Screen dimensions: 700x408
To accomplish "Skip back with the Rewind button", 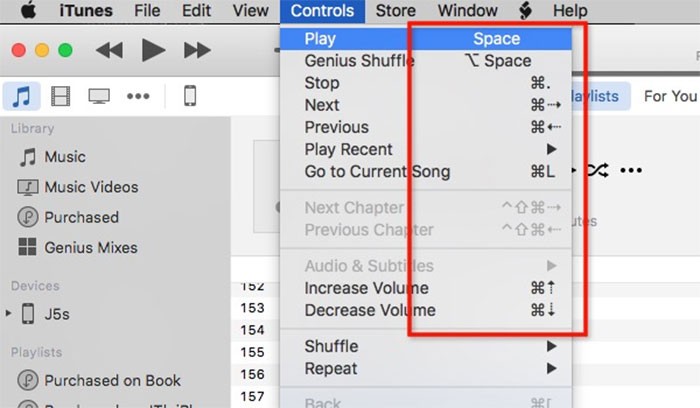I will pos(109,50).
